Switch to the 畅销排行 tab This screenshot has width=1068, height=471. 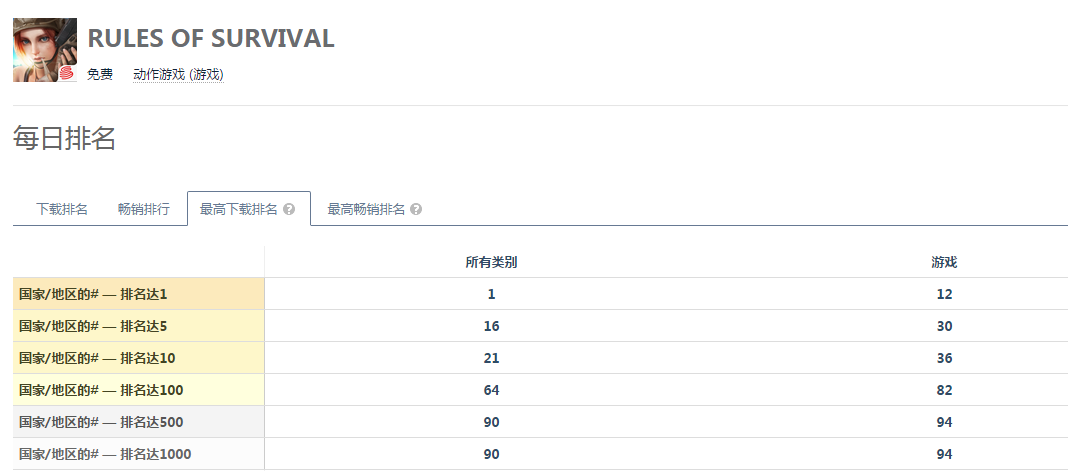point(144,210)
